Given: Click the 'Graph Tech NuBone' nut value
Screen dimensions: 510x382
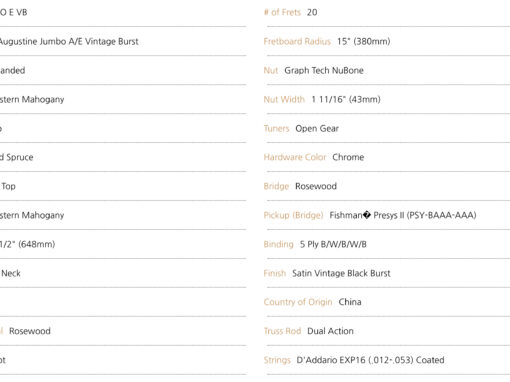Looking at the screenshot, I should (324, 70).
